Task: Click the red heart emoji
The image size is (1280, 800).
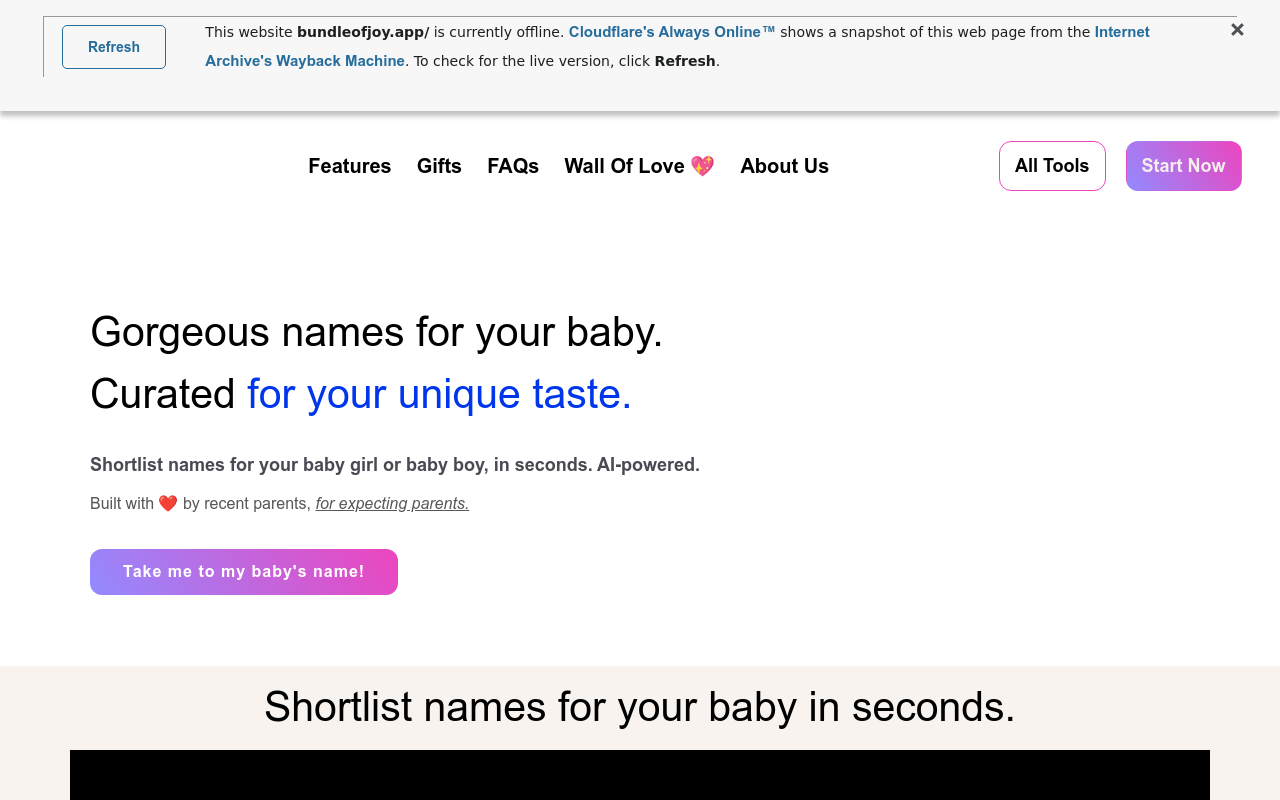Action: point(168,503)
